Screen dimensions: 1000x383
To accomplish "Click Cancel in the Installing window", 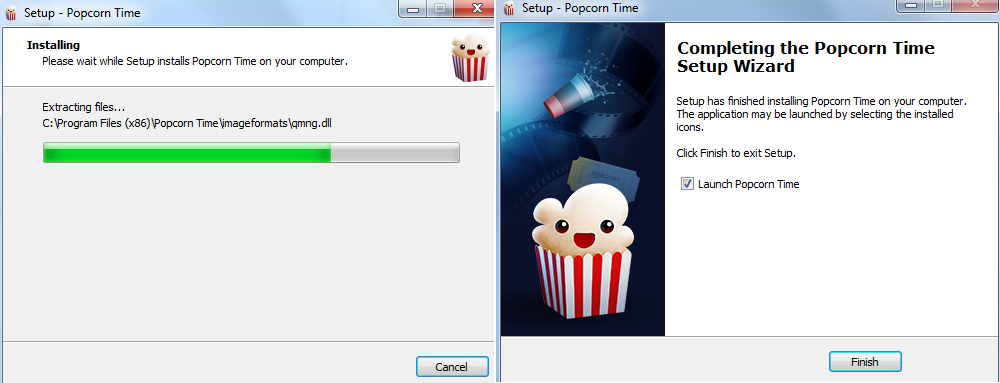I will click(452, 366).
